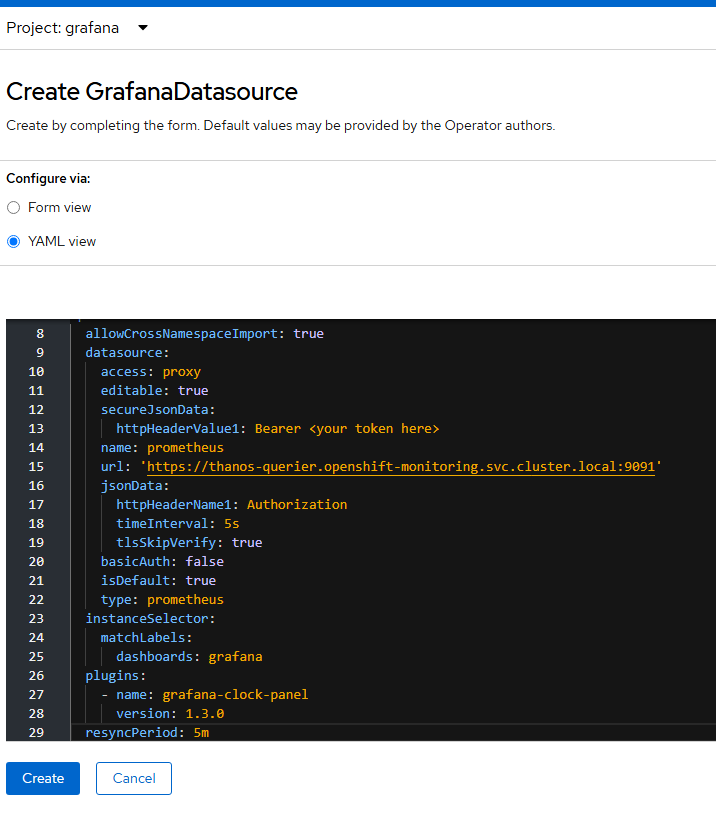This screenshot has width=716, height=814.
Task: Open the thanos-querier URL link on line 15
Action: point(401,467)
